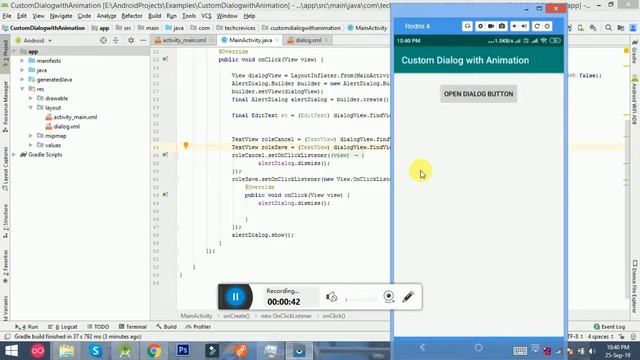The image size is (640, 360).
Task: Hide the project panel with minus icon
Action: click(143, 40)
